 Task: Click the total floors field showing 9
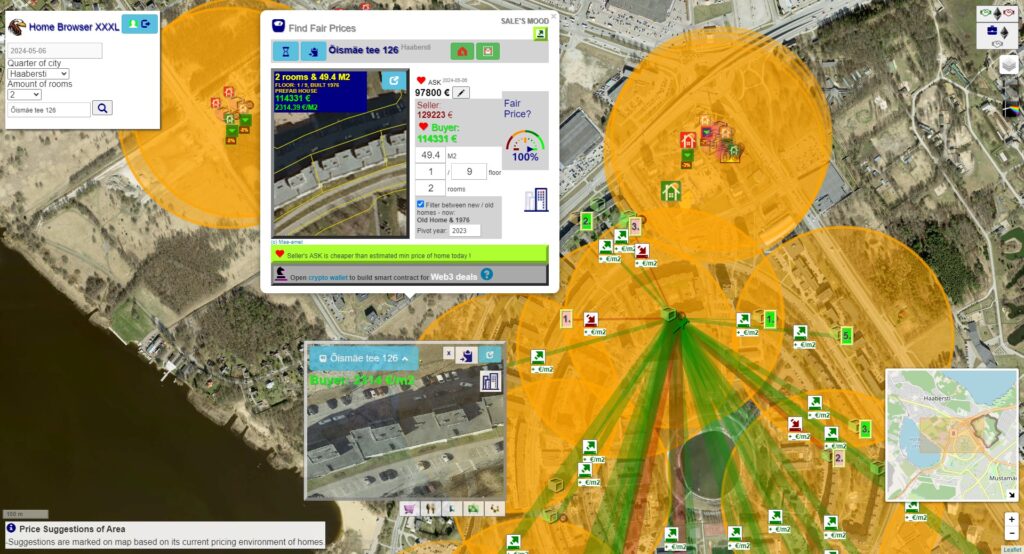pyautogui.click(x=469, y=171)
